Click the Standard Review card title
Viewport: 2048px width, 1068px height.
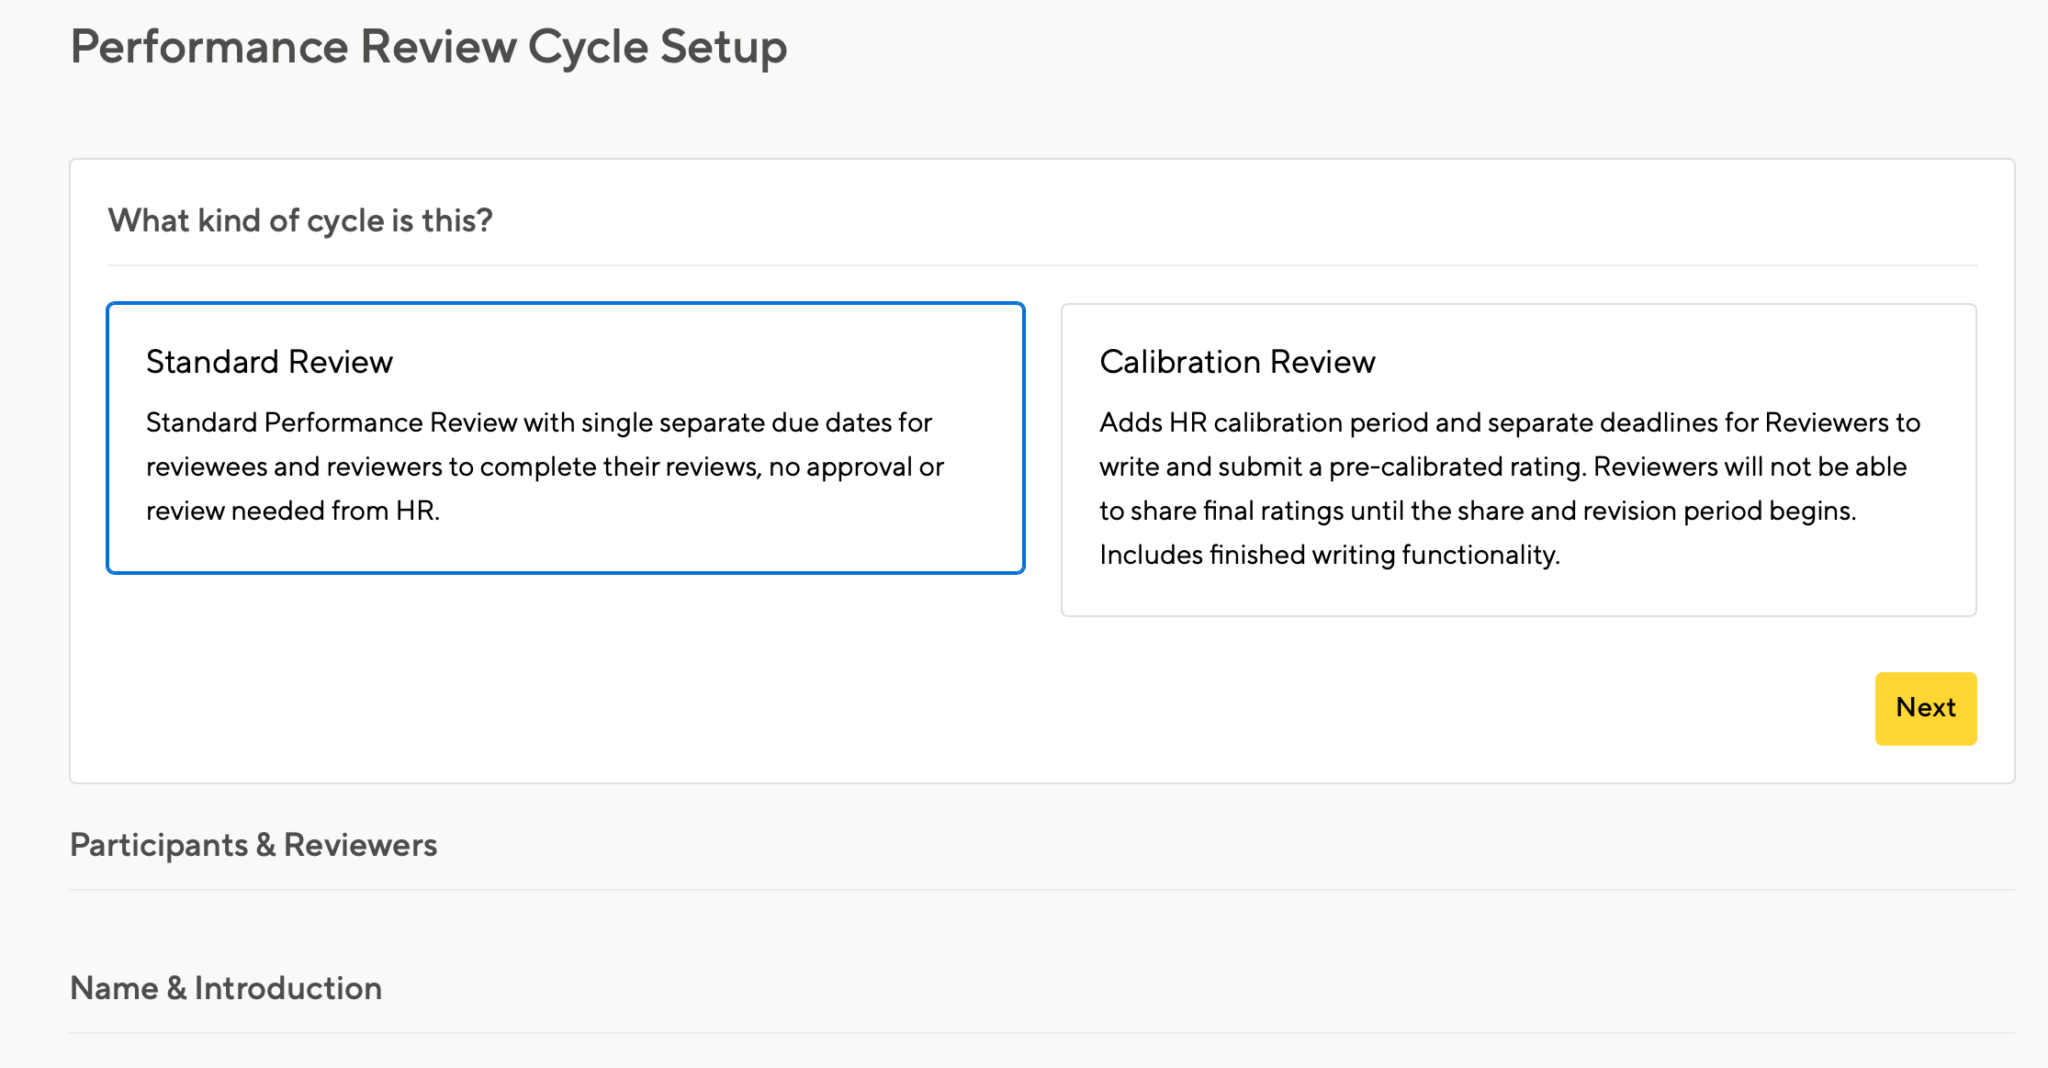coord(269,361)
